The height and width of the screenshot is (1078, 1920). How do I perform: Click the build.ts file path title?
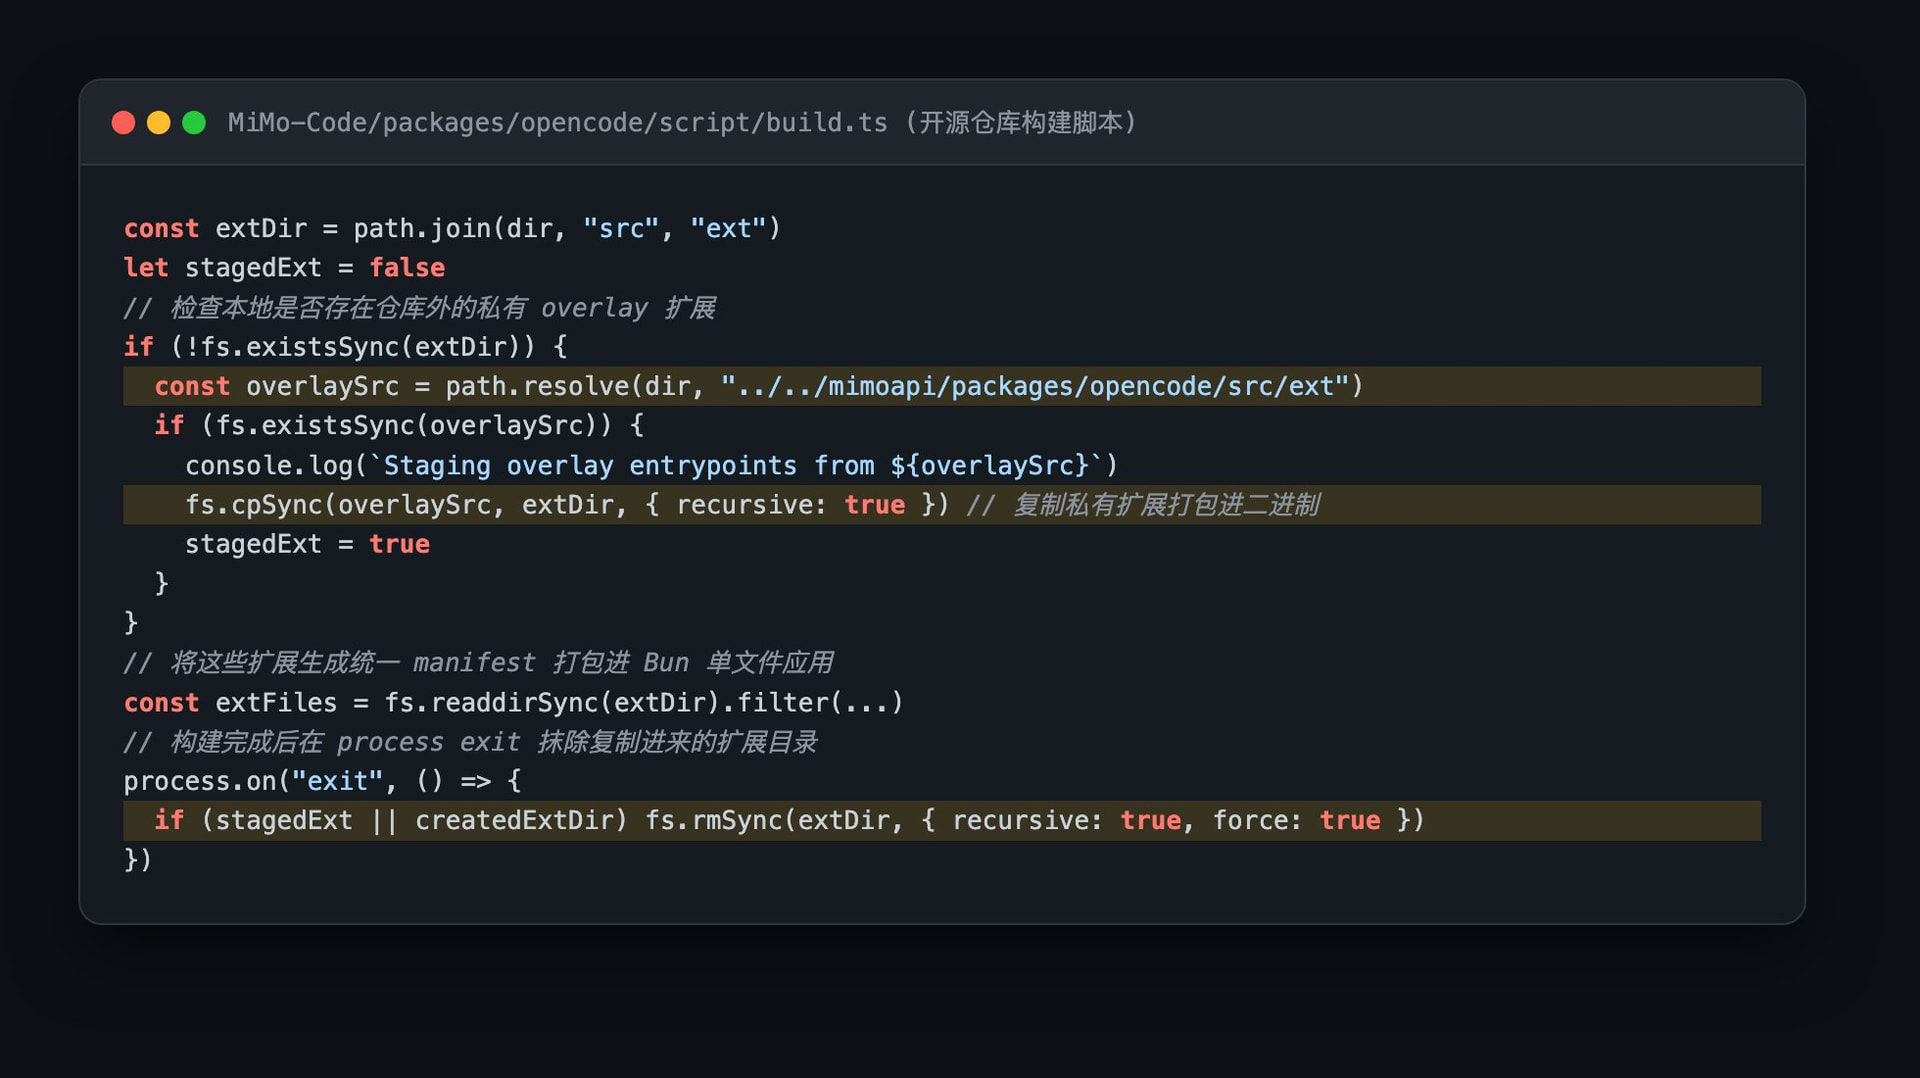tap(683, 123)
